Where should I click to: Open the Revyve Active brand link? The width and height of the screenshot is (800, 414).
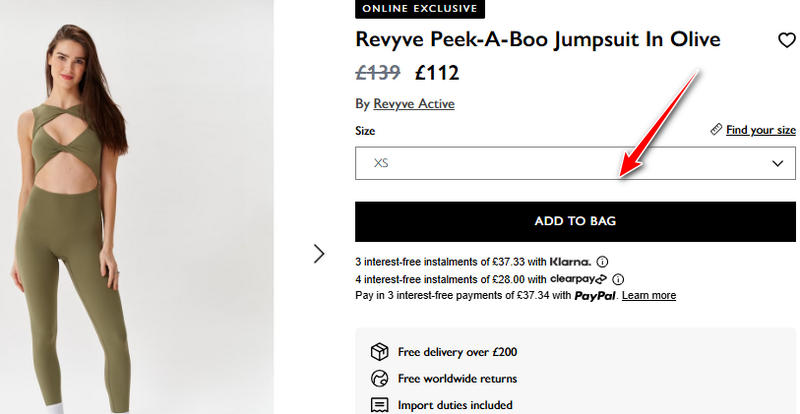(413, 104)
